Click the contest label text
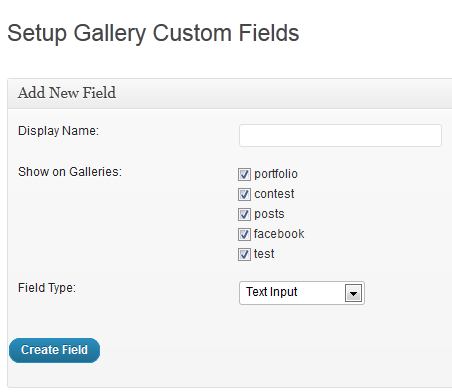452x392 pixels. (x=274, y=194)
